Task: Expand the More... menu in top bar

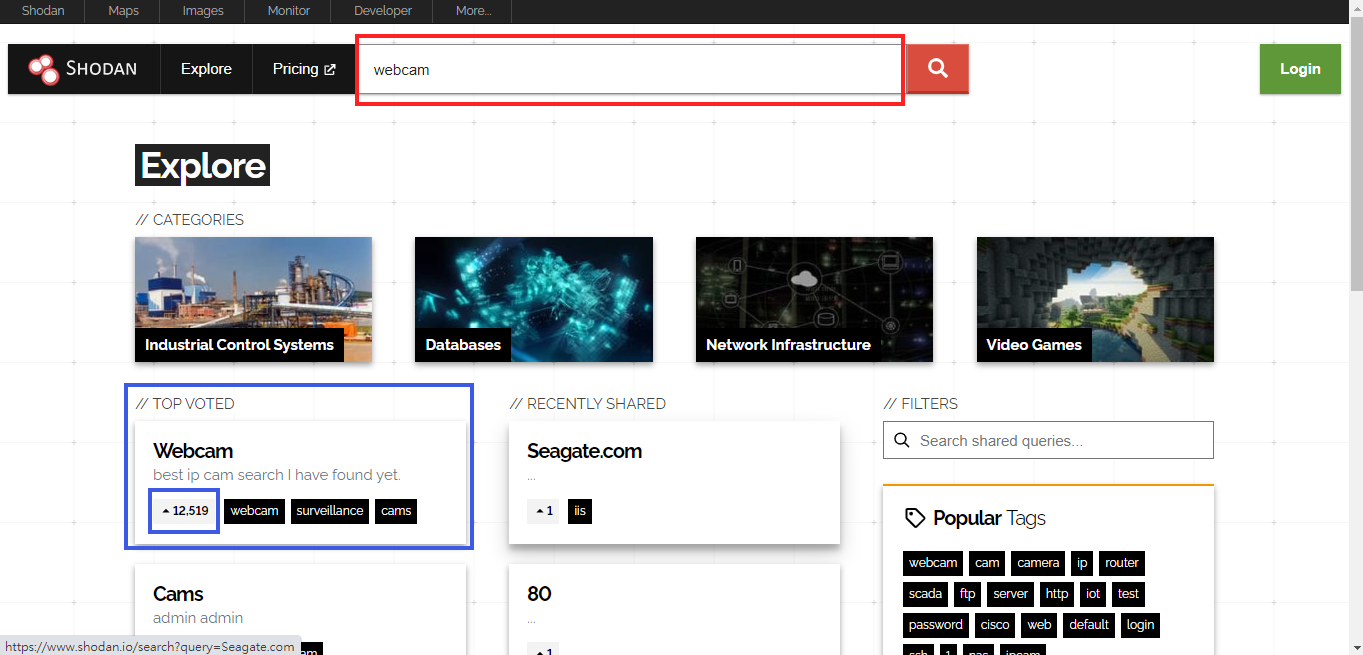Action: click(473, 11)
